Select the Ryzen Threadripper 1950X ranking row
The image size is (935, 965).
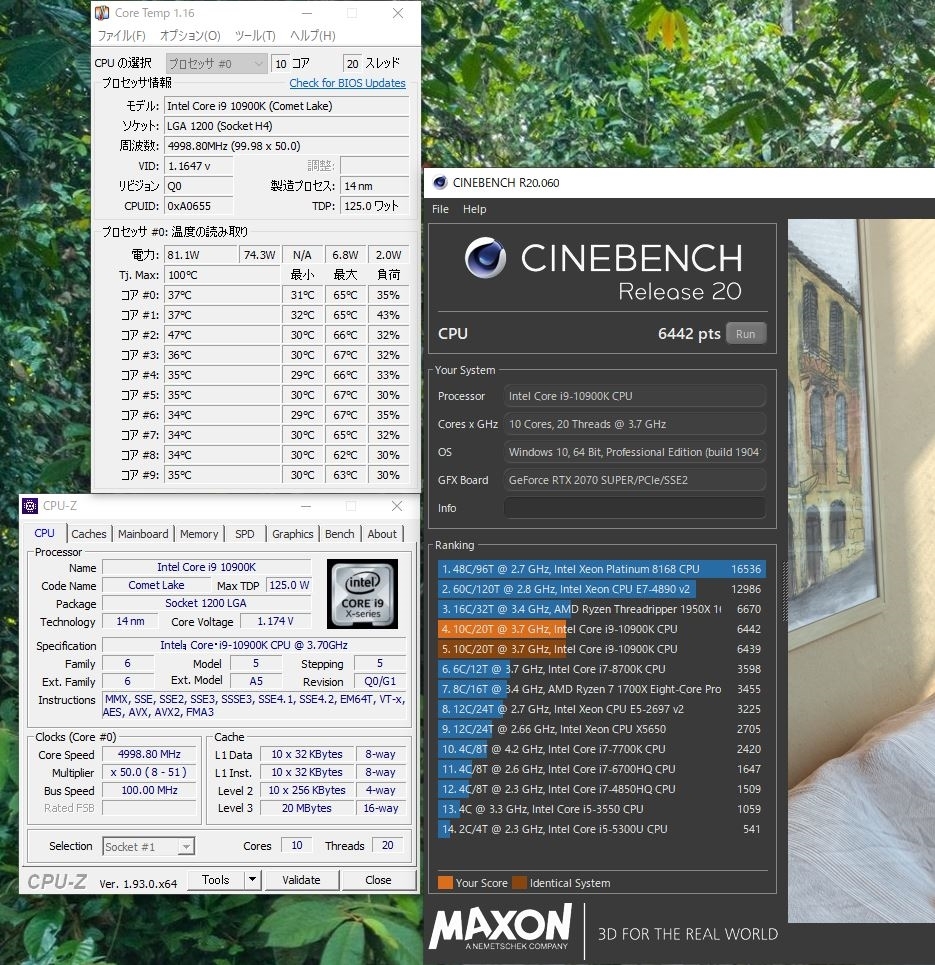pos(601,609)
